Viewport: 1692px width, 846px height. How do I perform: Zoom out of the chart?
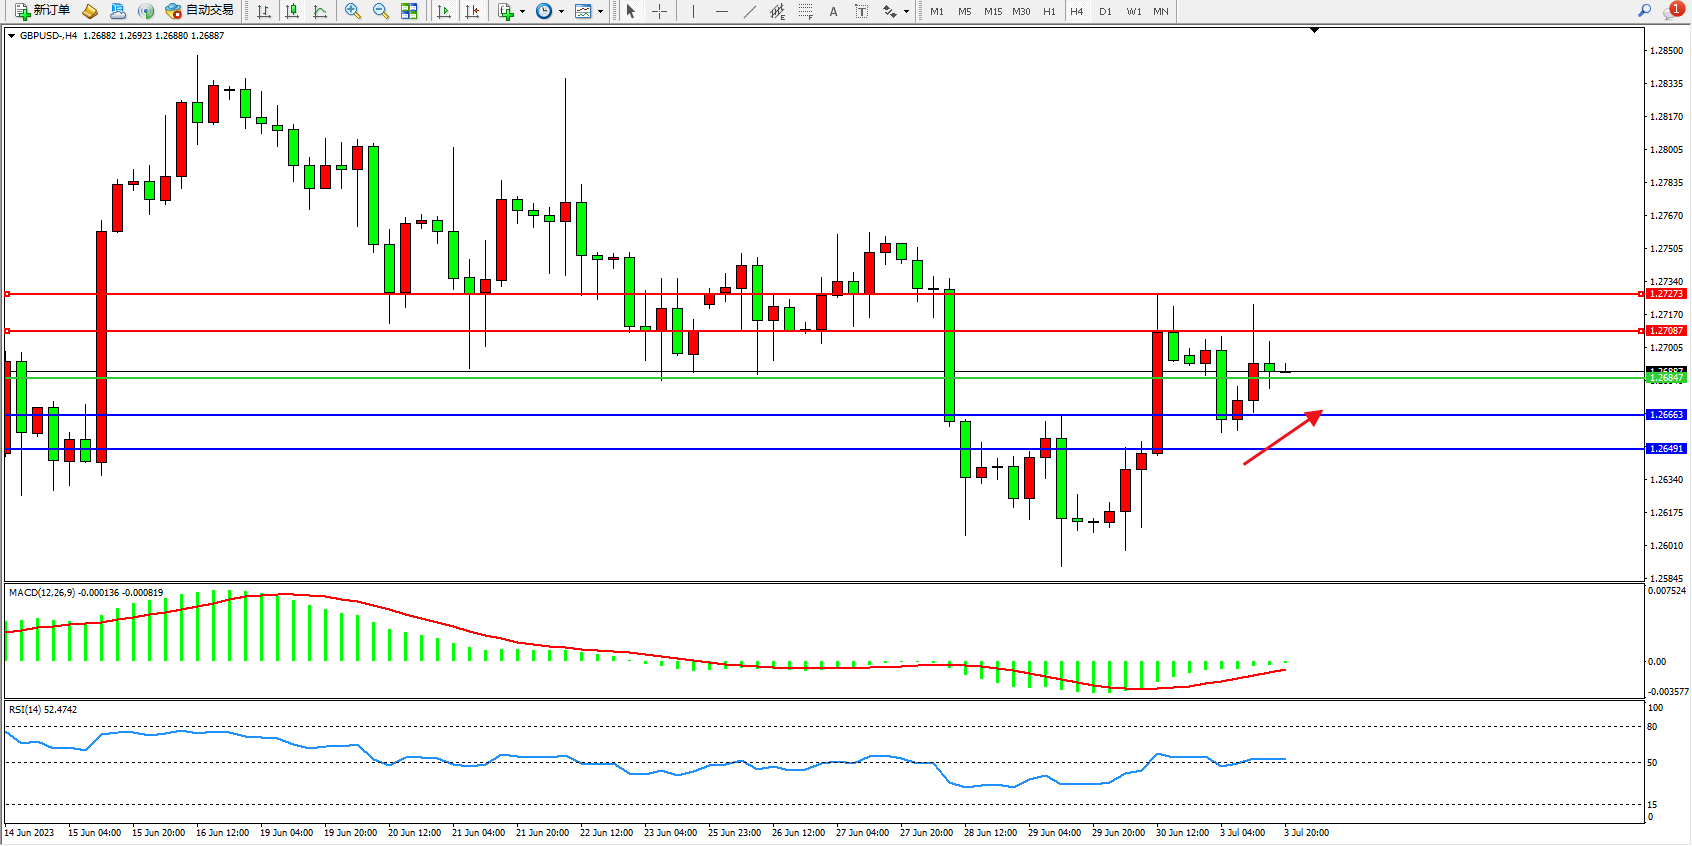click(381, 11)
